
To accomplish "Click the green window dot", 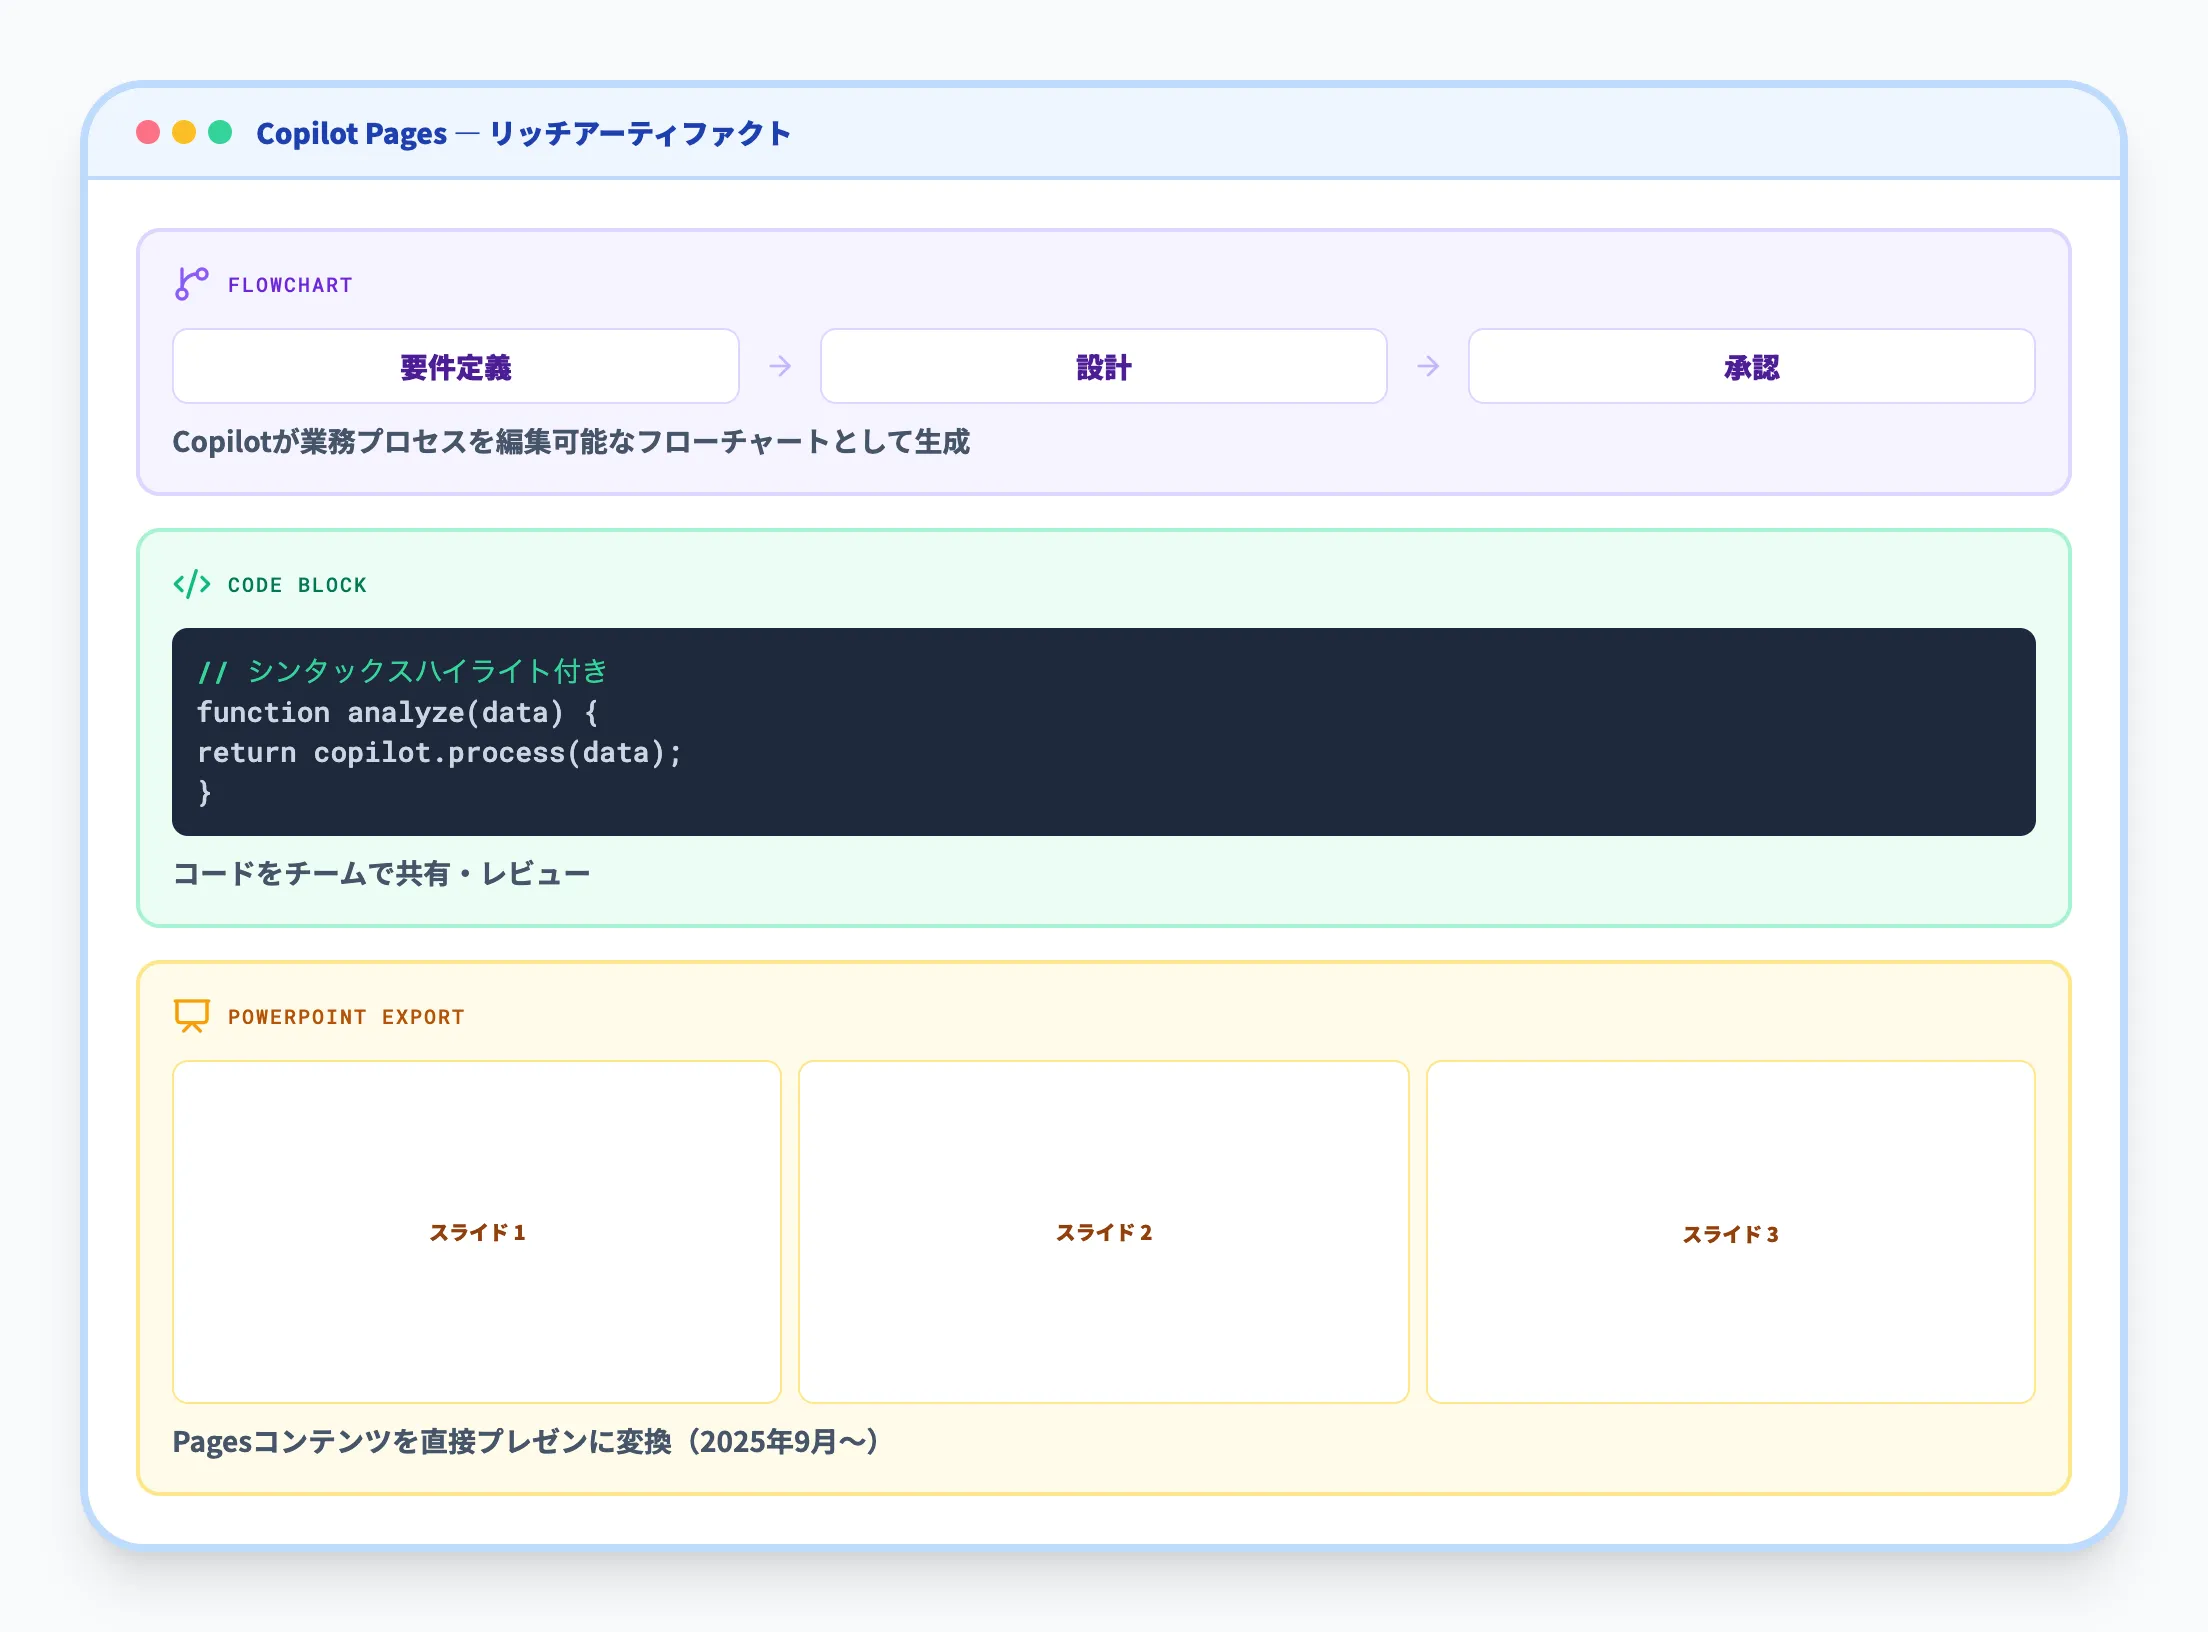I will [x=220, y=133].
